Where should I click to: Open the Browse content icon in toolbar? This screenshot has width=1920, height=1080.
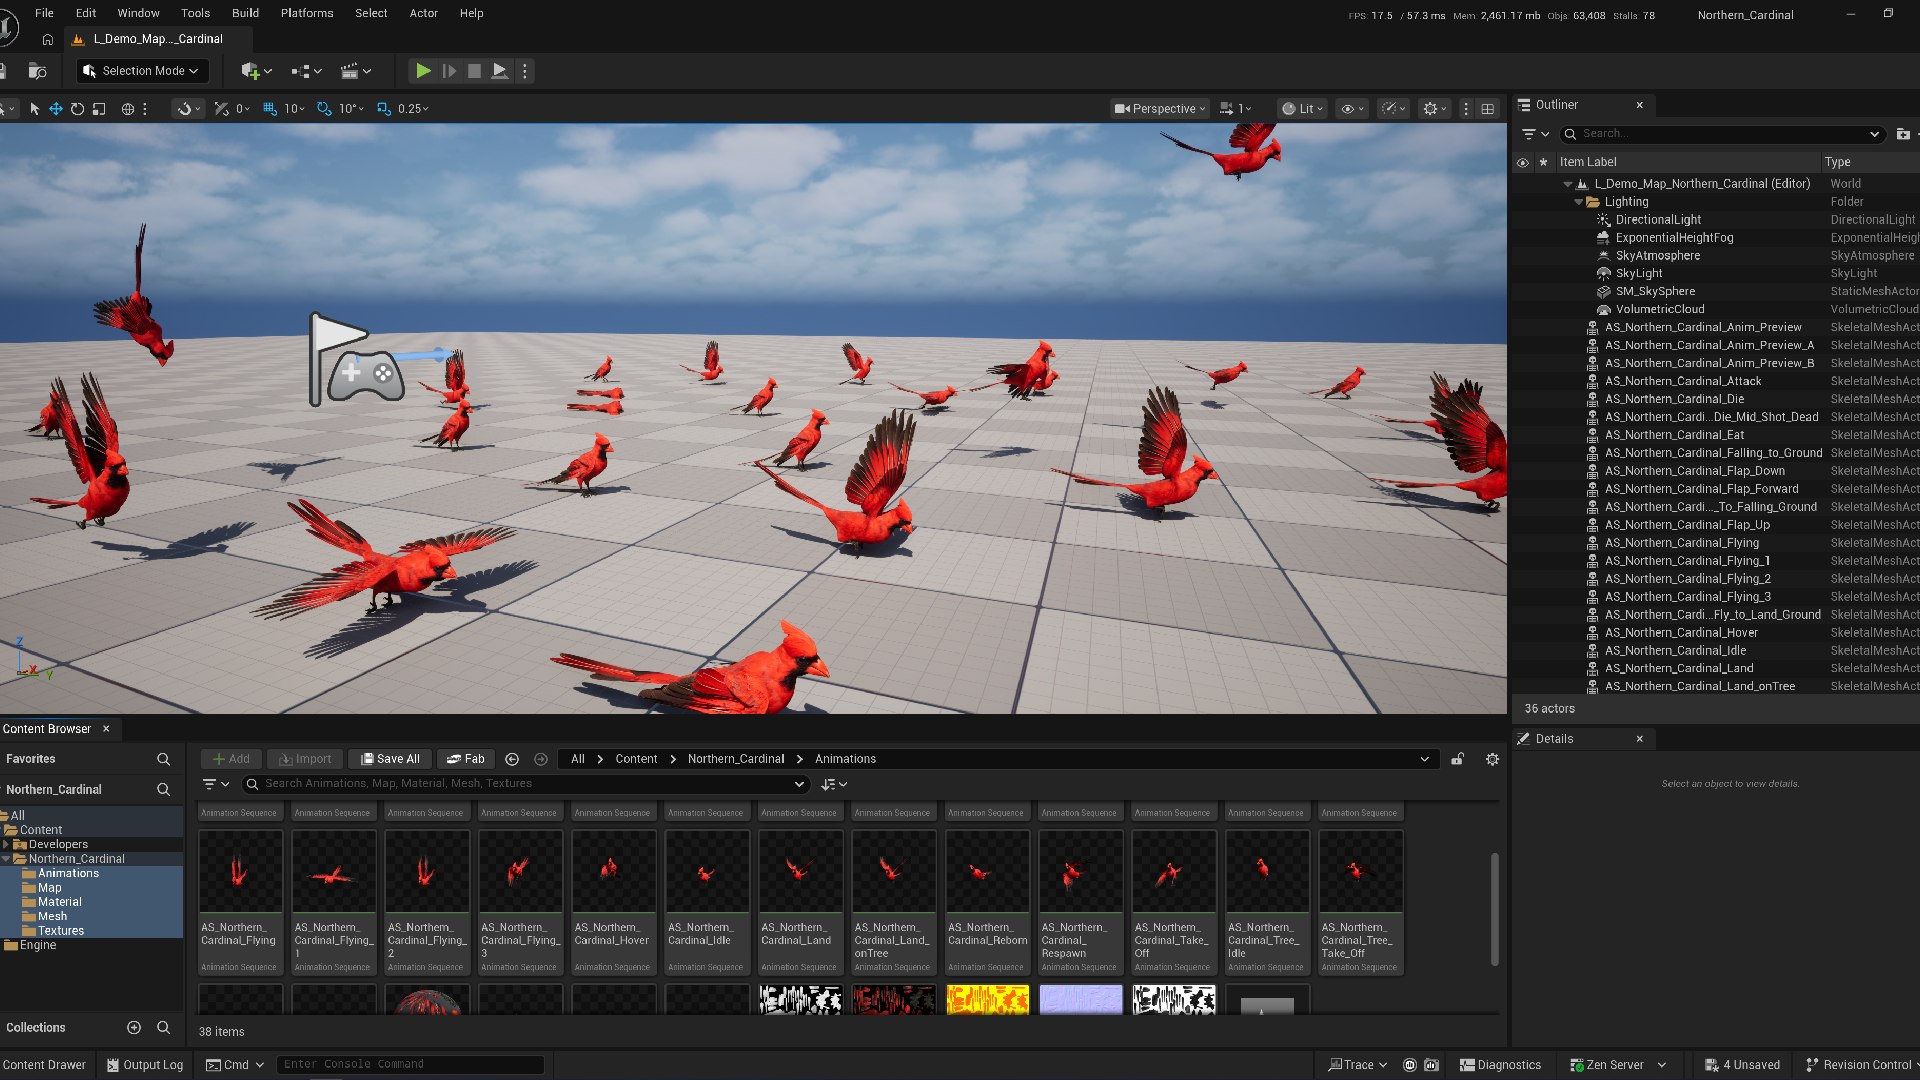37,71
